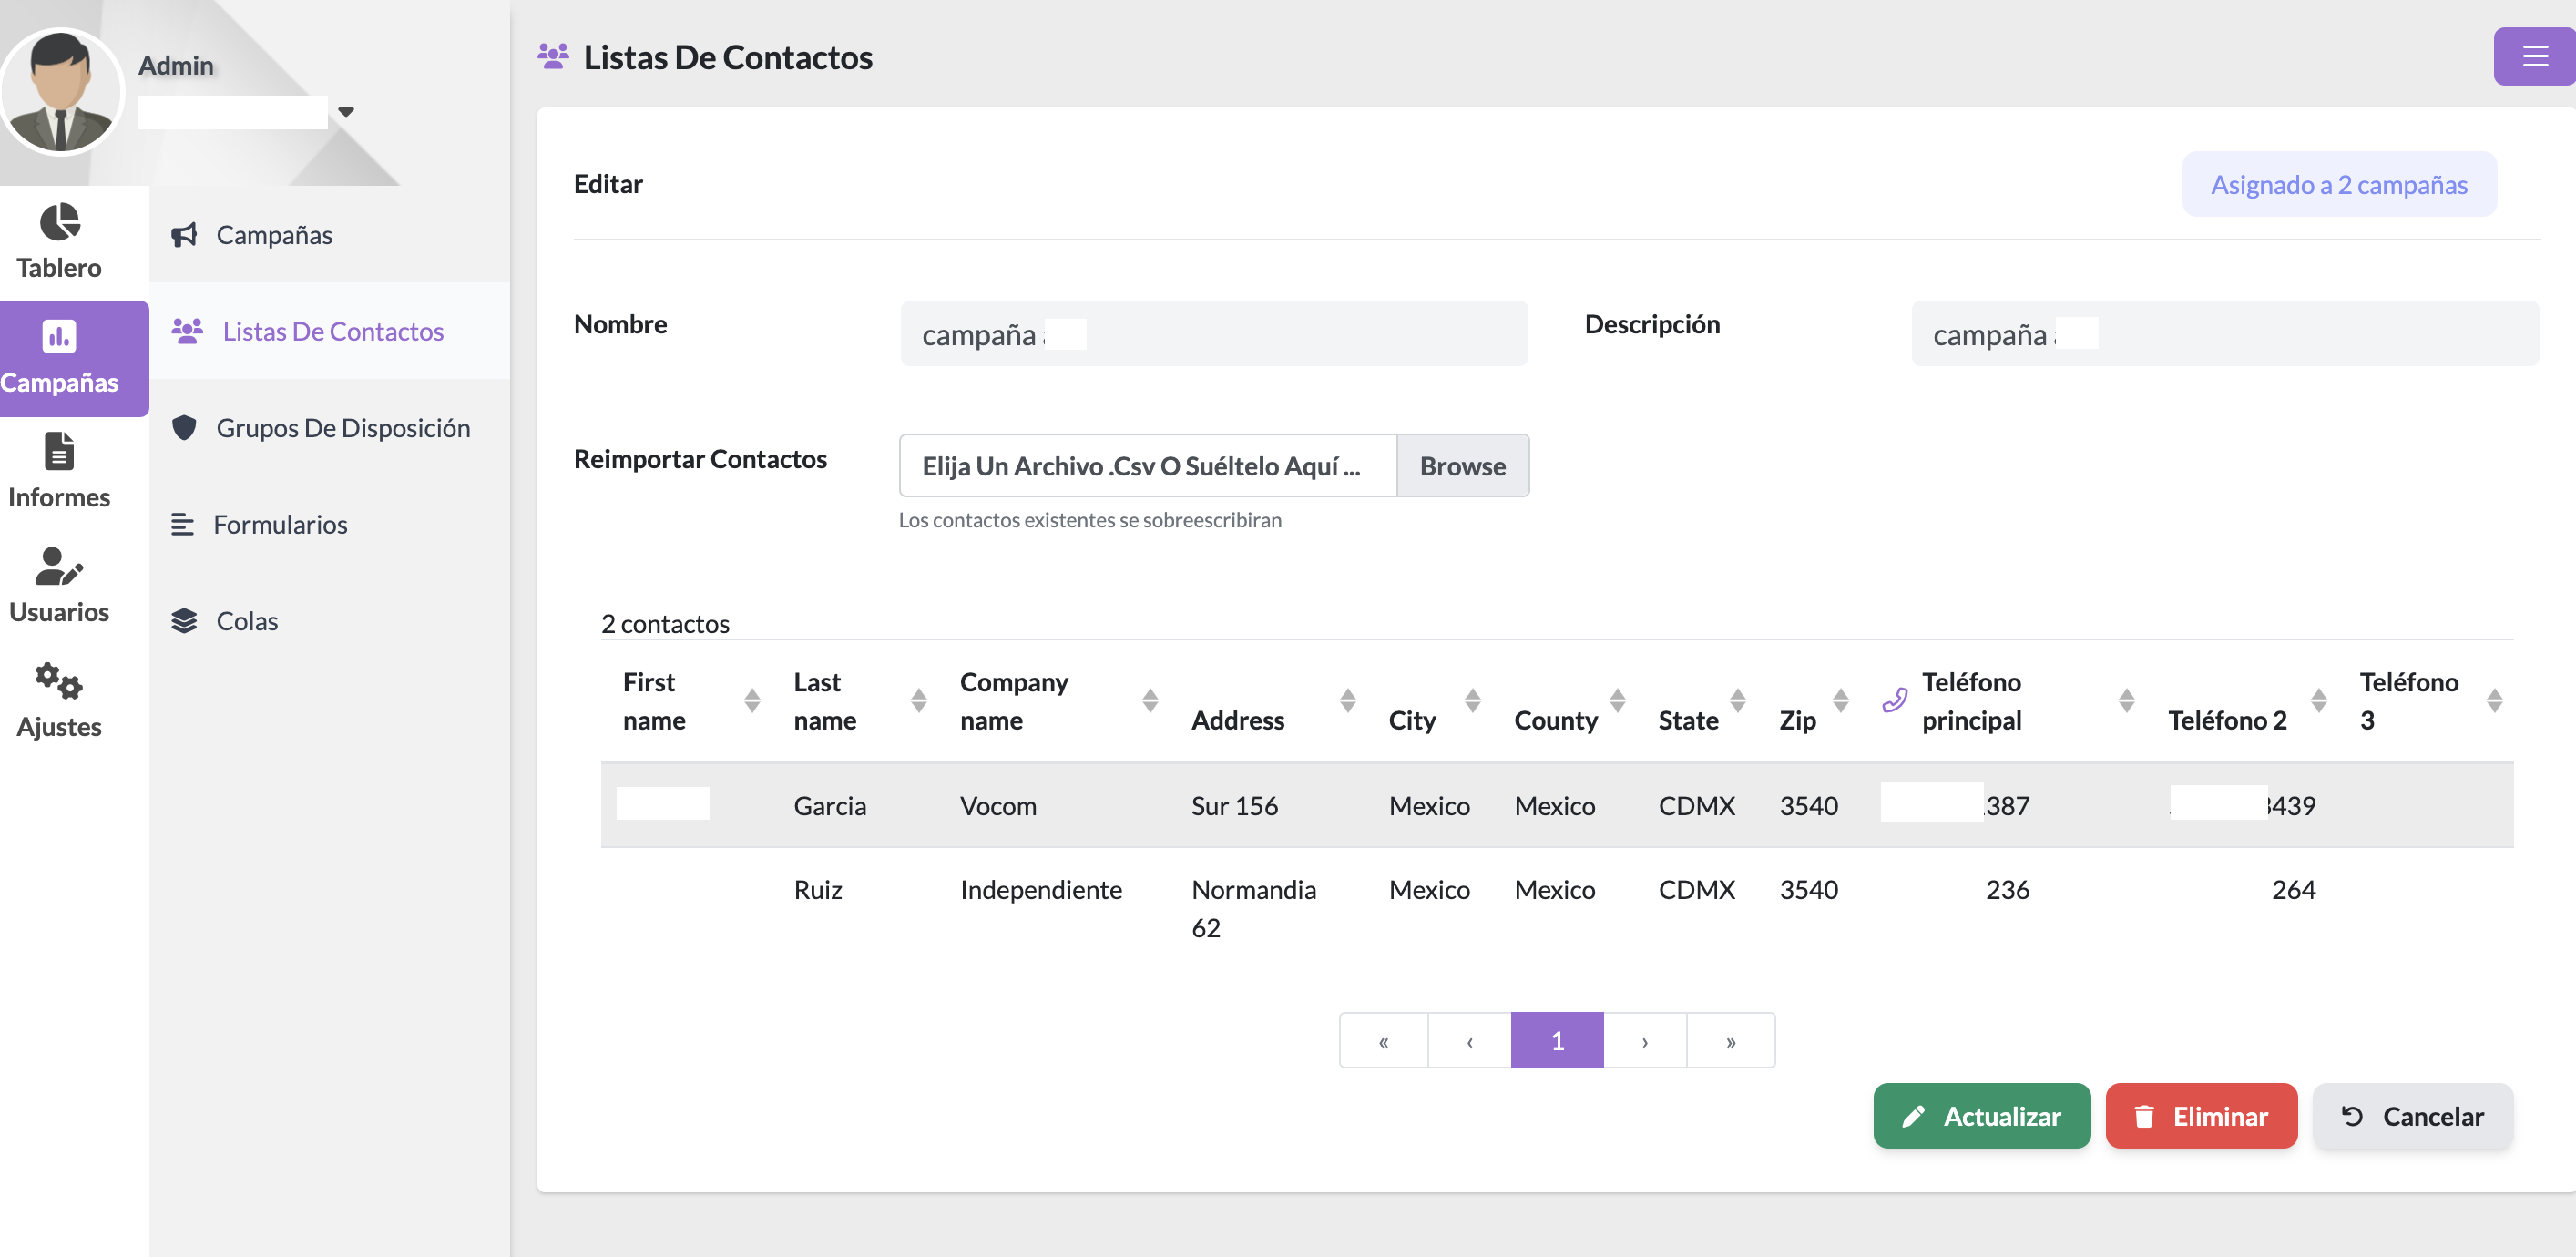
Task: Click the green Actualizar button
Action: [1981, 1116]
